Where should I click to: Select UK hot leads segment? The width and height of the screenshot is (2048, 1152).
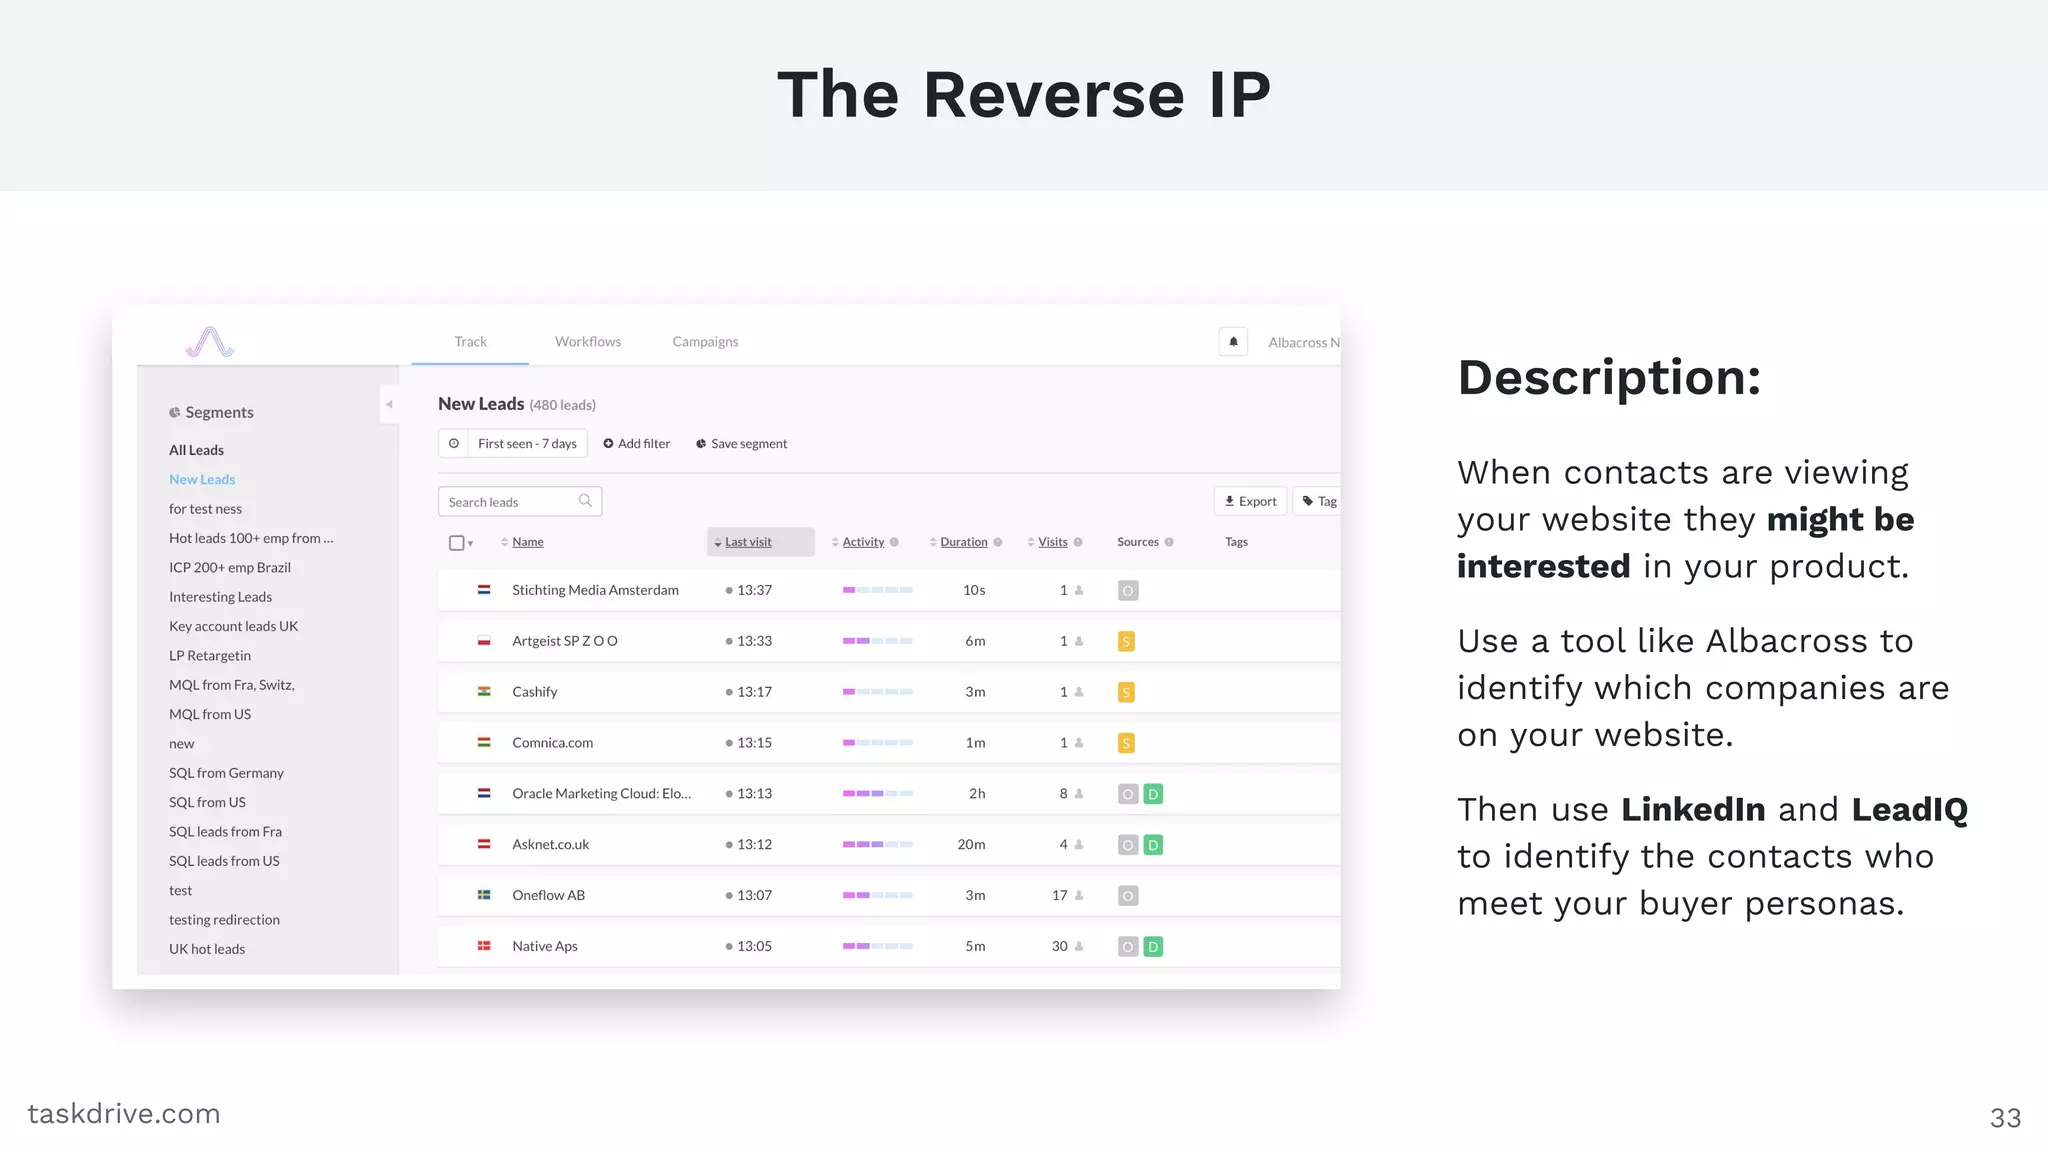click(206, 949)
